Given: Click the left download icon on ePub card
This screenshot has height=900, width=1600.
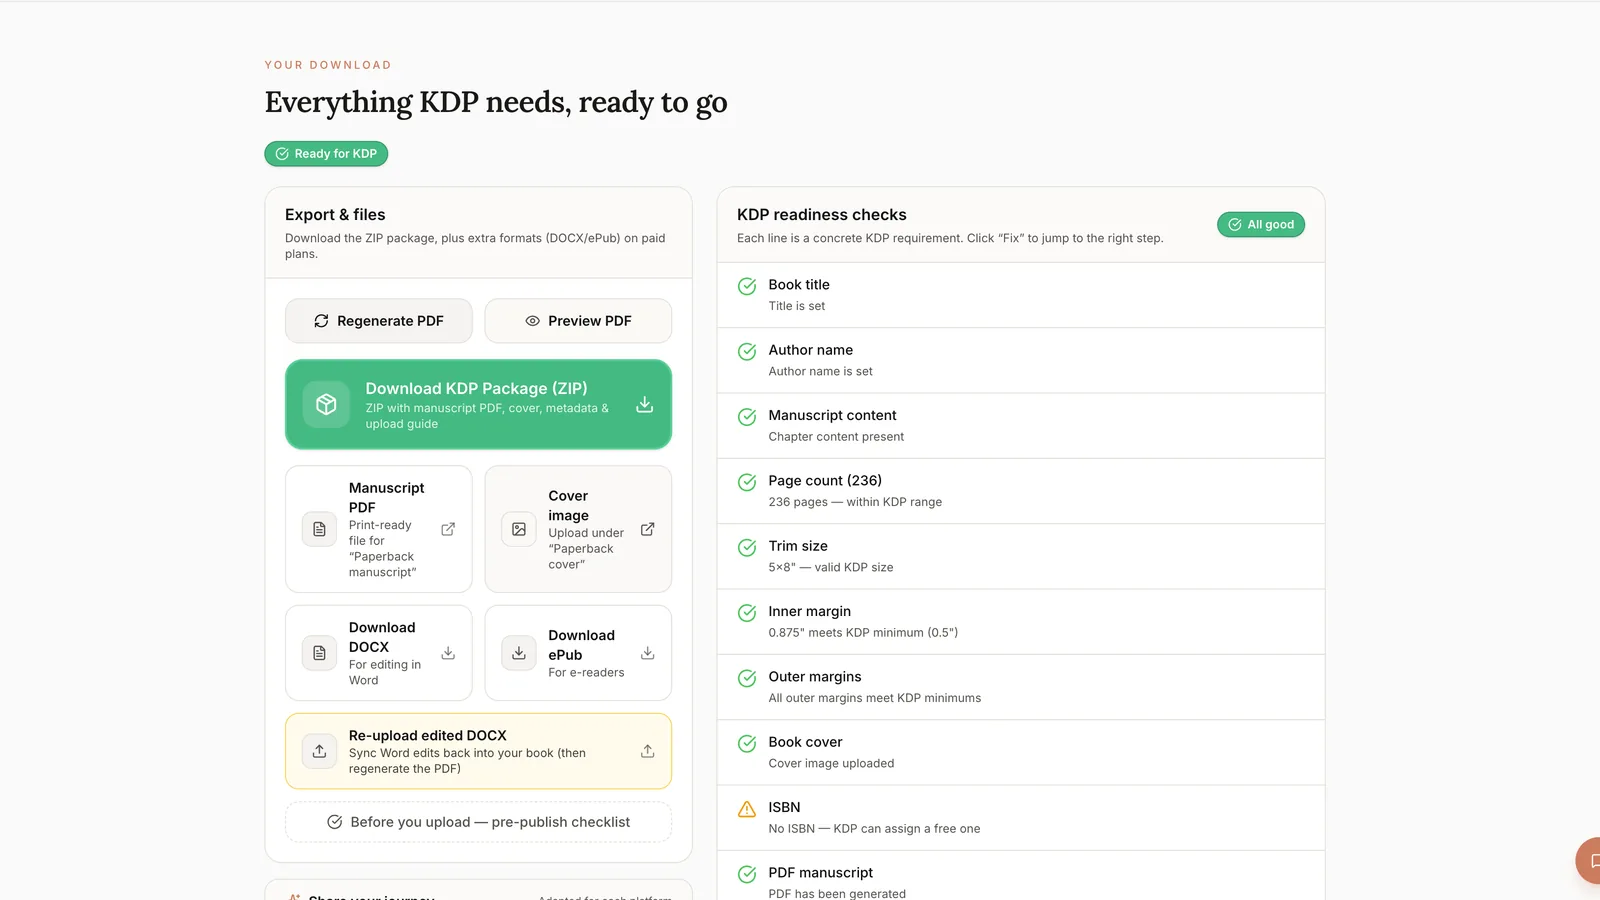Looking at the screenshot, I should (x=519, y=653).
